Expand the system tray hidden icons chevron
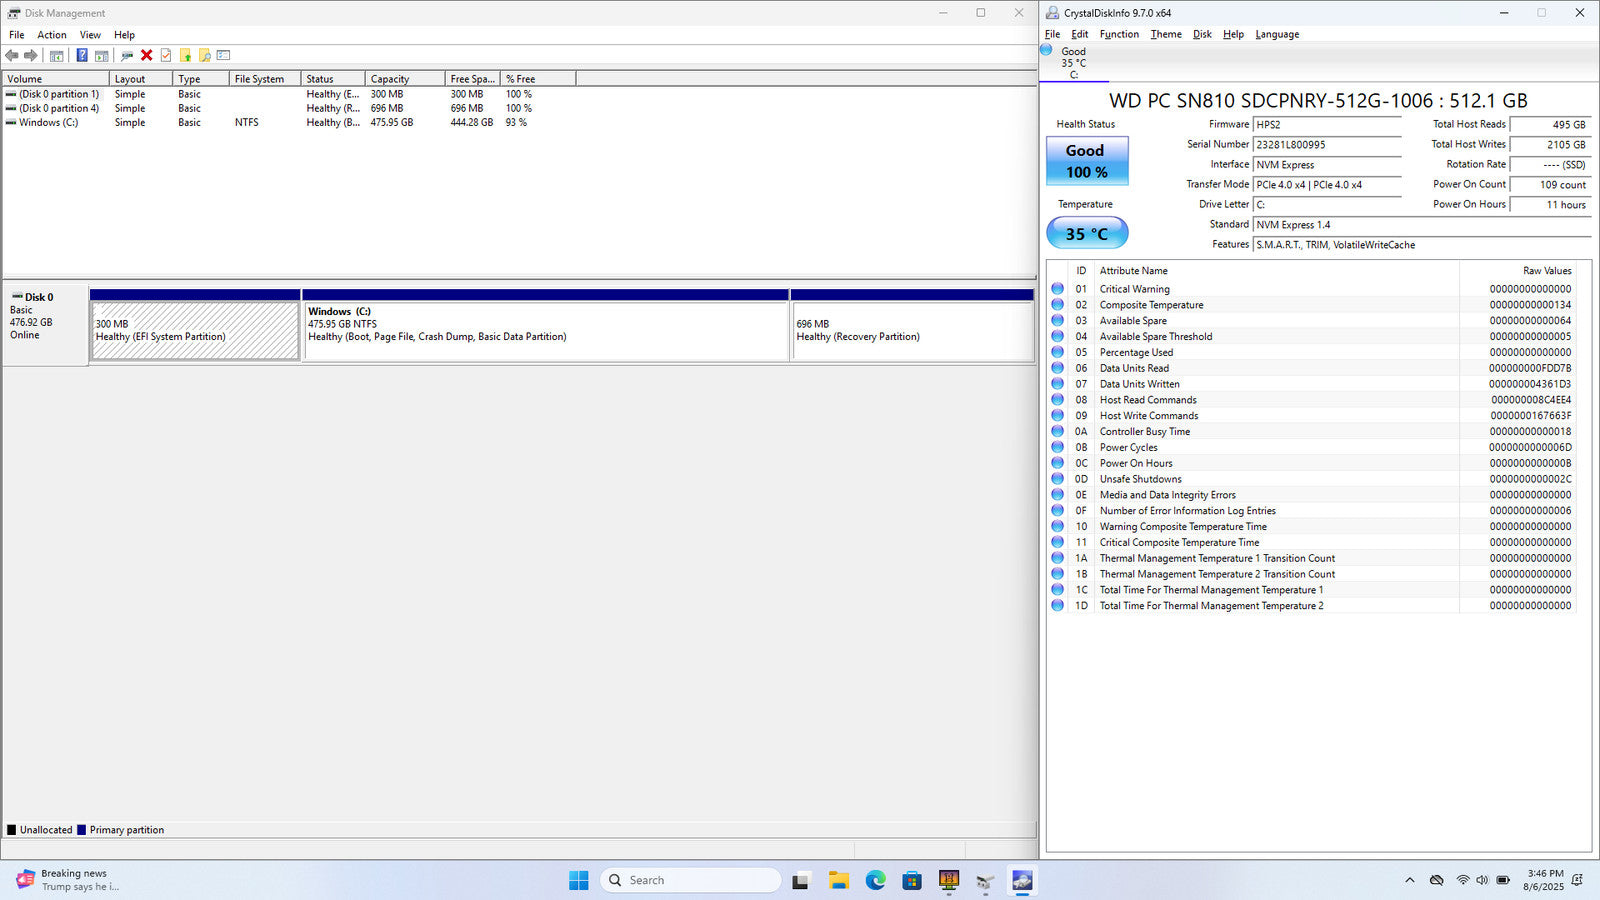 click(1409, 880)
